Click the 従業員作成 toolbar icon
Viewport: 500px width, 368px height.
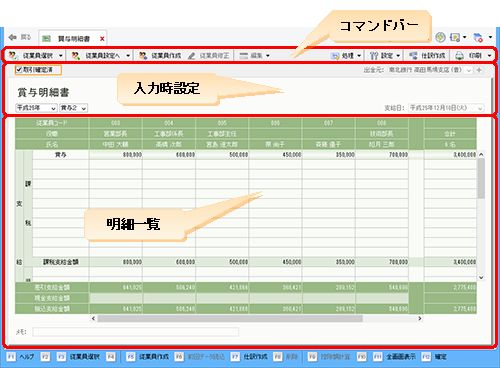point(143,55)
